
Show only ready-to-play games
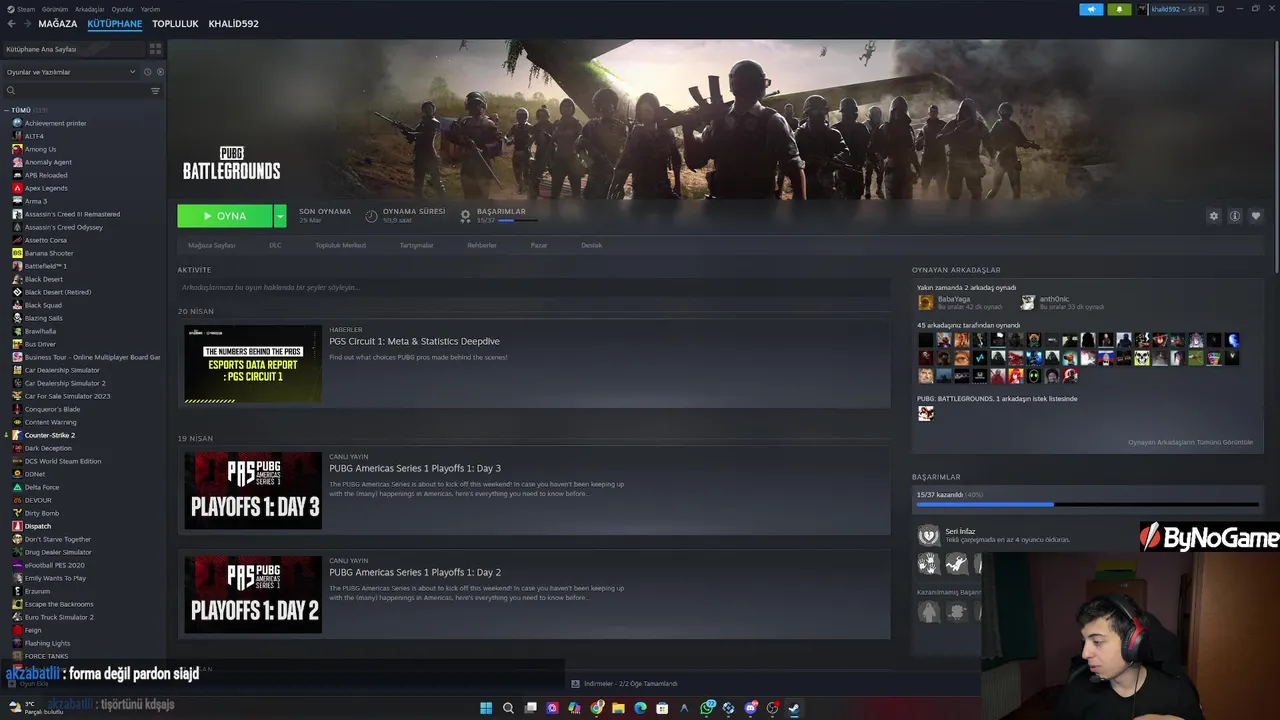click(x=160, y=72)
